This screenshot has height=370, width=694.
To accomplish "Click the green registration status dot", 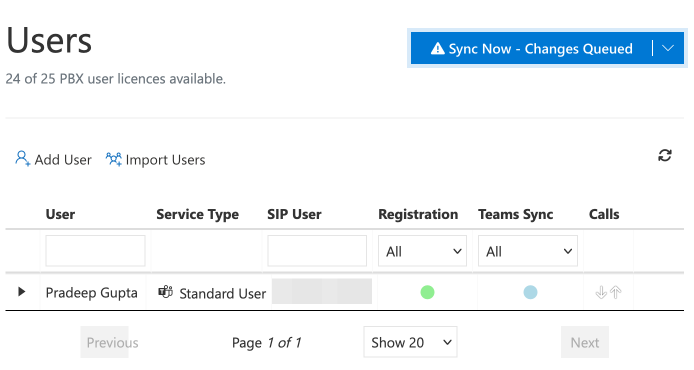I will coord(427,292).
